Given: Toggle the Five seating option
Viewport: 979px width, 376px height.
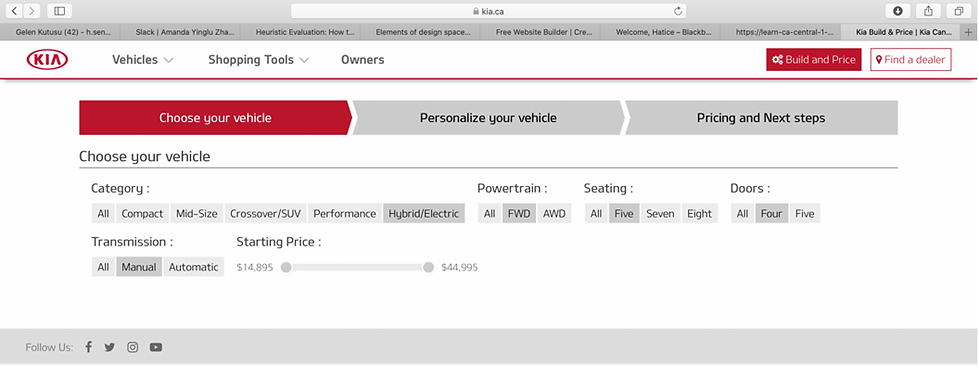Looking at the screenshot, I should click(624, 214).
